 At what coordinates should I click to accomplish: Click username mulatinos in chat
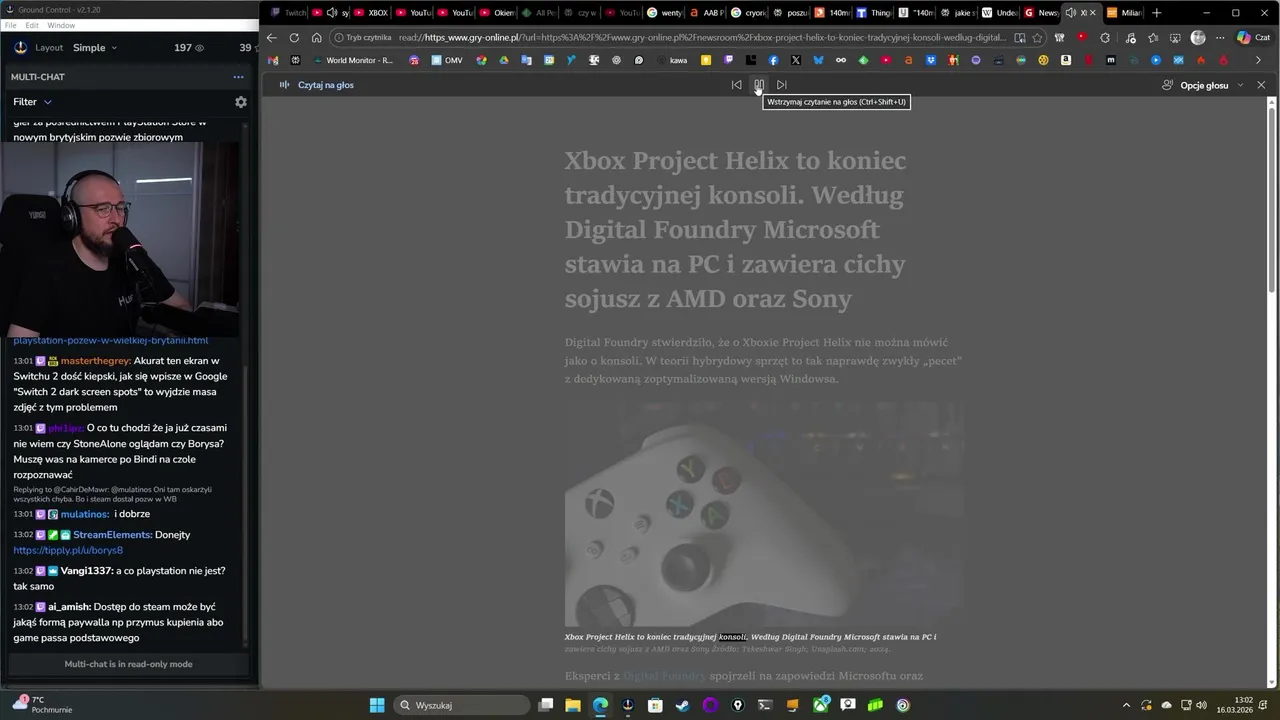tap(85, 514)
